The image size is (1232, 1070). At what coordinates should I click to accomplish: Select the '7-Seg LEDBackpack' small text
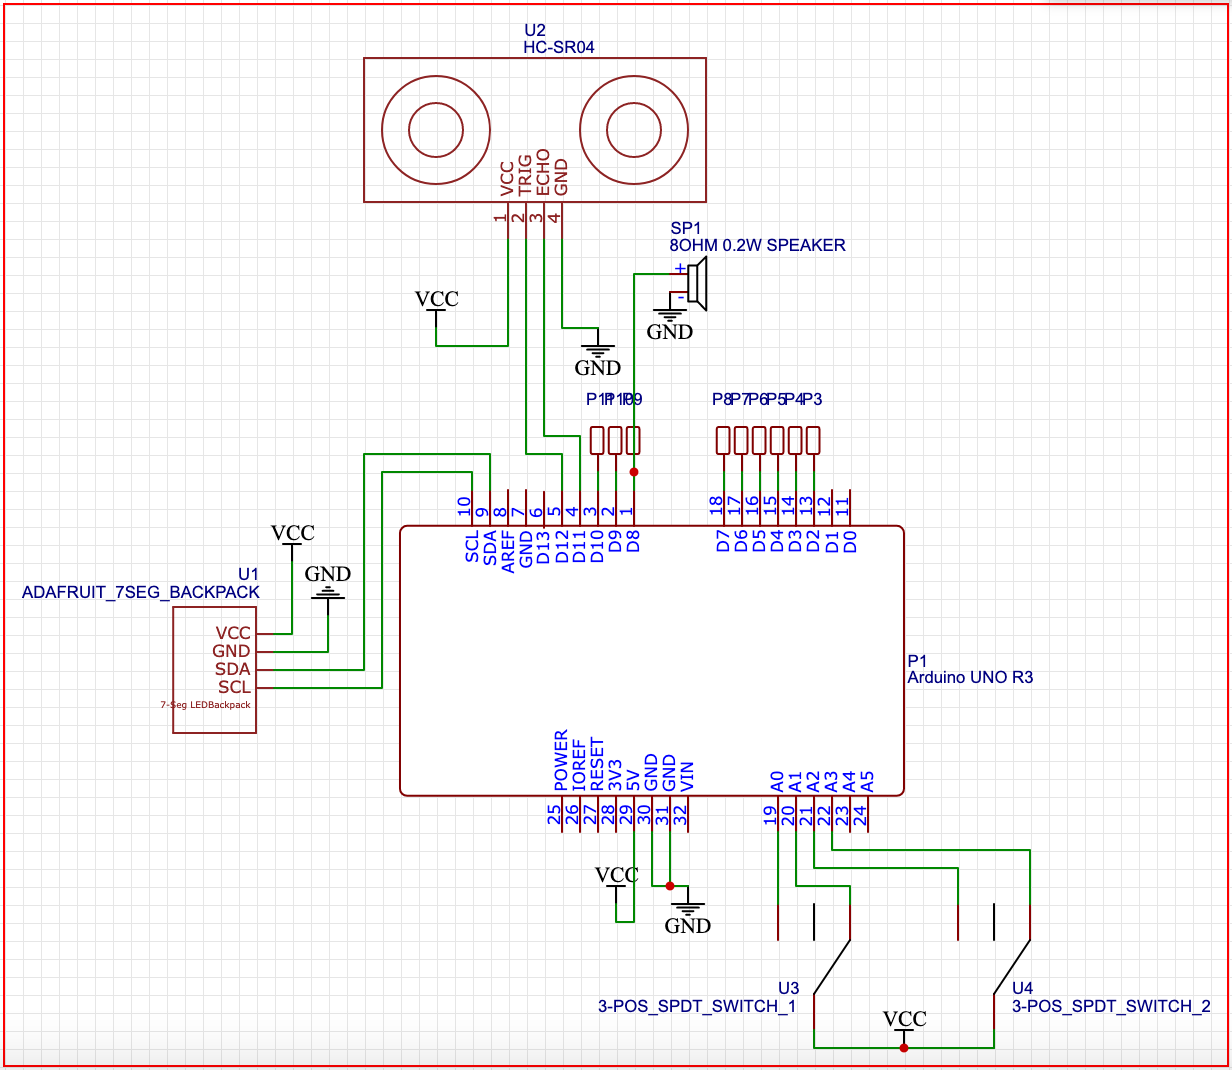tap(206, 705)
